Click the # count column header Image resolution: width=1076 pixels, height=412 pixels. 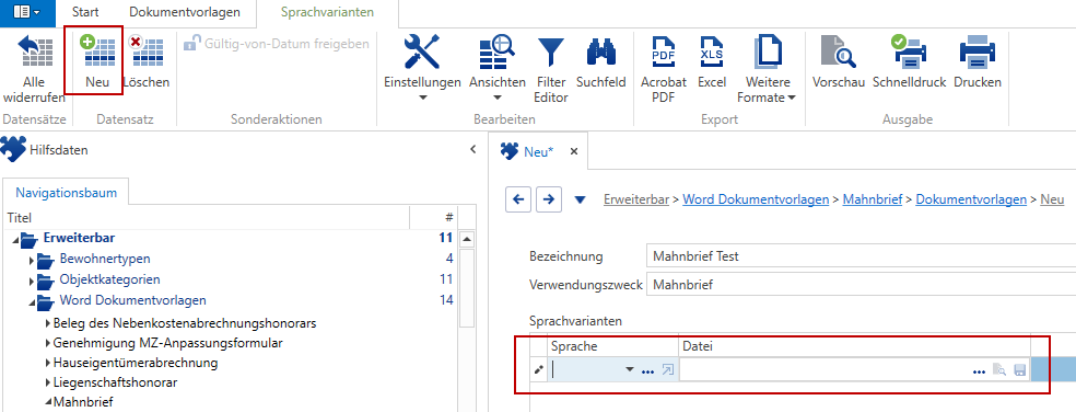pyautogui.click(x=434, y=218)
